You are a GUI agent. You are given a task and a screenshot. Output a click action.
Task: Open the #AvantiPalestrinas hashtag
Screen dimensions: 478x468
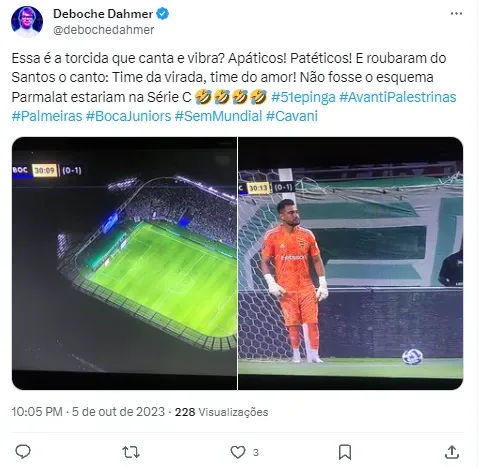tap(398, 97)
